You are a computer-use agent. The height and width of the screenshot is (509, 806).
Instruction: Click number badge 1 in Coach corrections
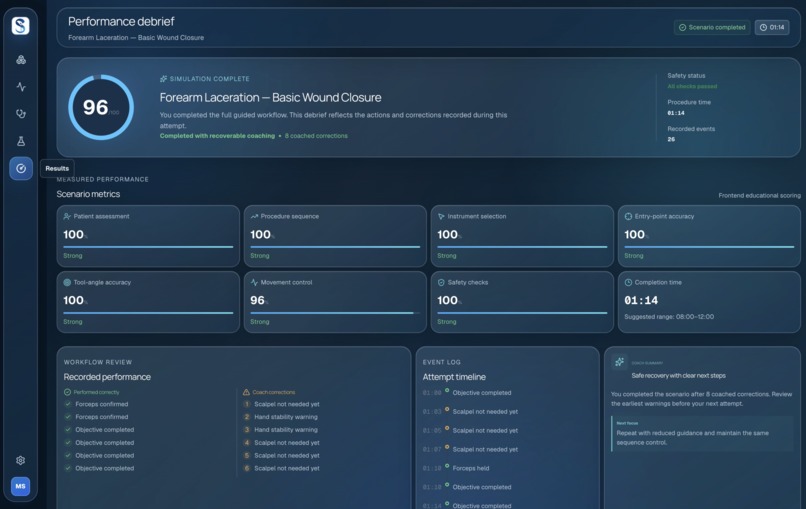247,404
